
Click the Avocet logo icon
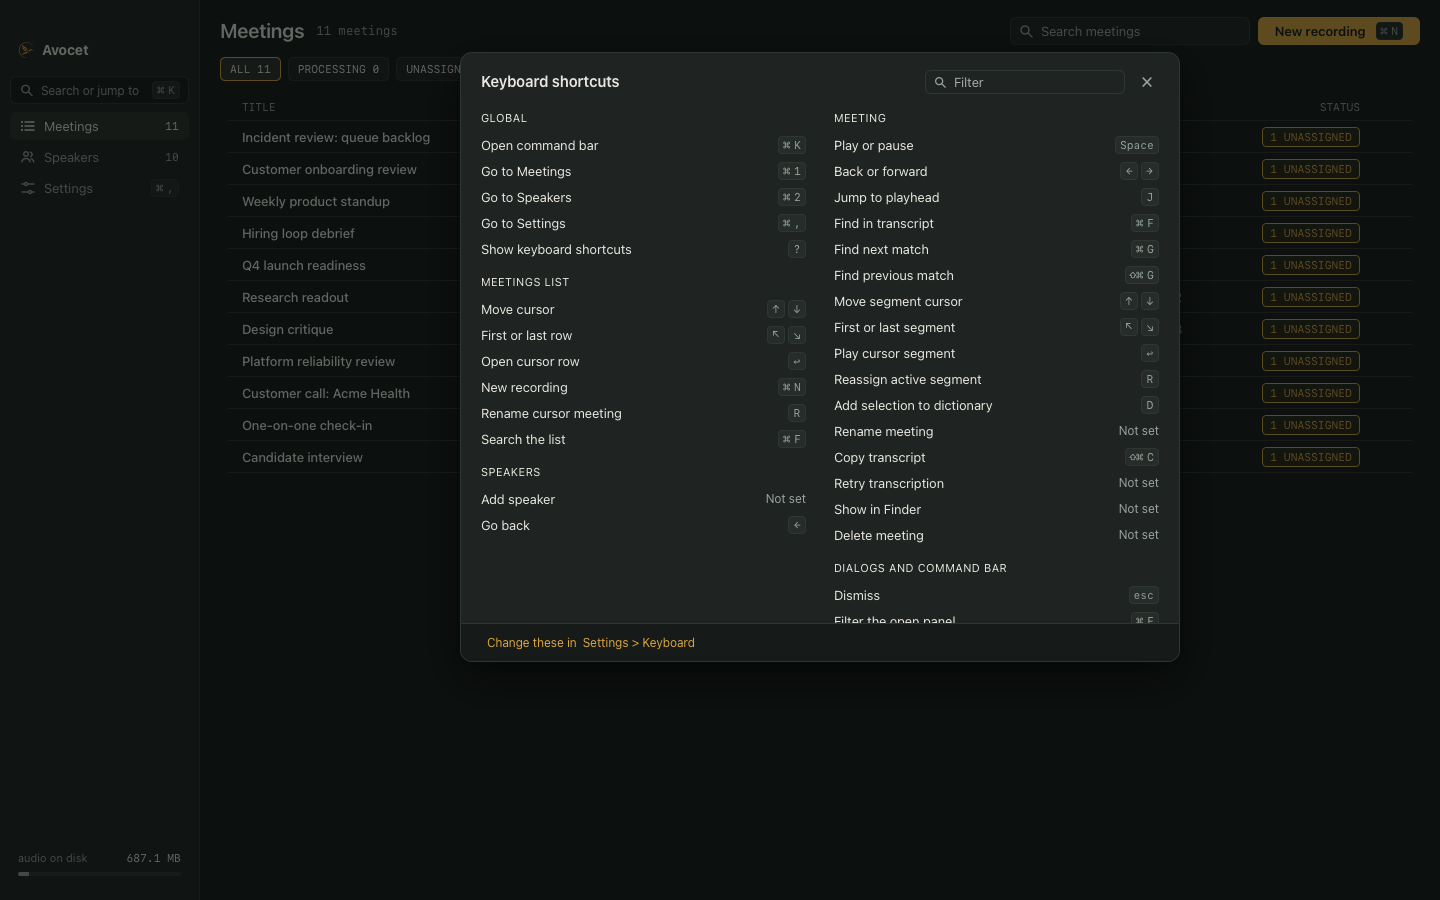click(x=26, y=50)
